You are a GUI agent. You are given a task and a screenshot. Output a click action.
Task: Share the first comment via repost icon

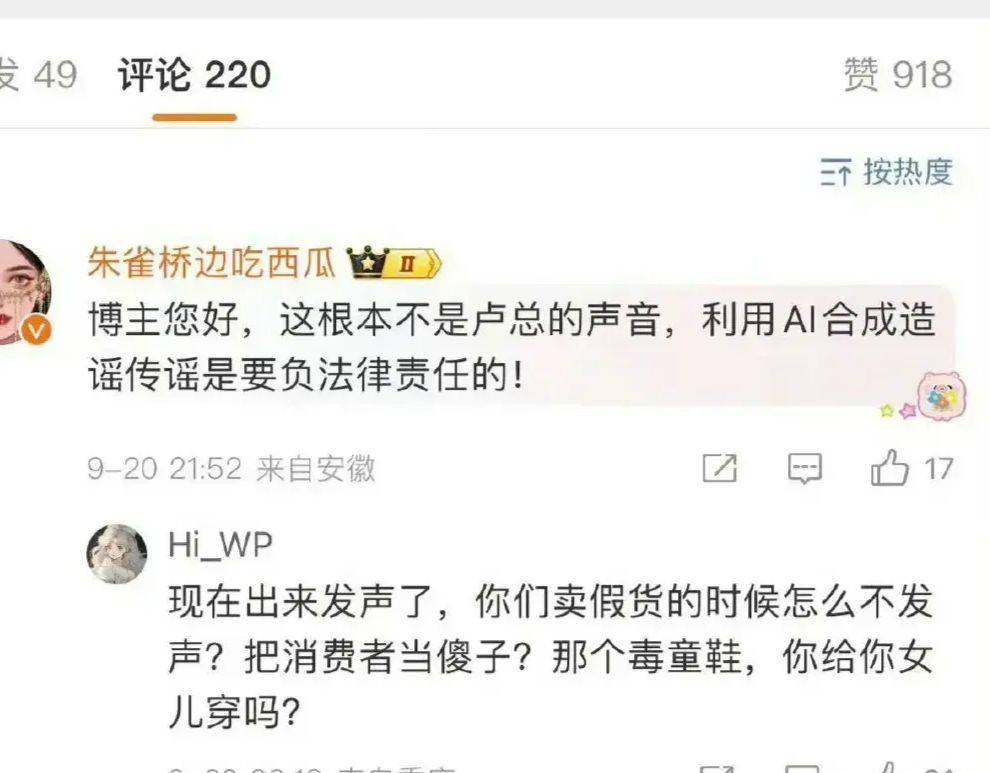click(720, 469)
